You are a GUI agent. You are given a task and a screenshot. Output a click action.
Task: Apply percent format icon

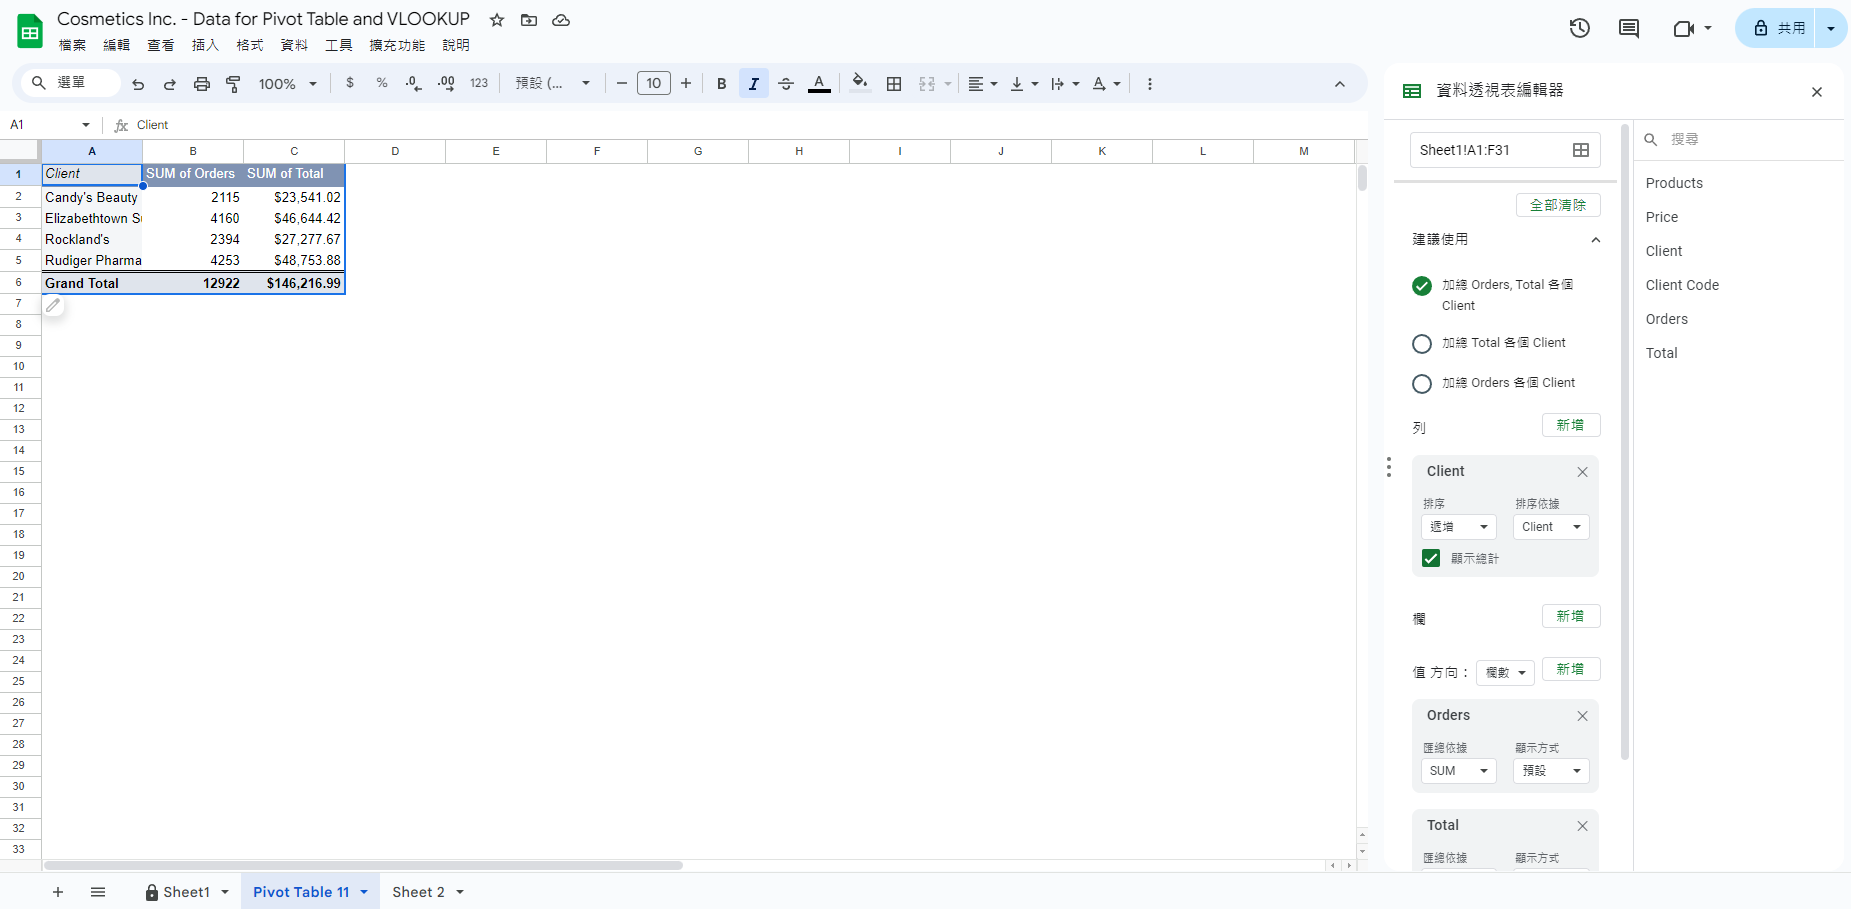[382, 83]
